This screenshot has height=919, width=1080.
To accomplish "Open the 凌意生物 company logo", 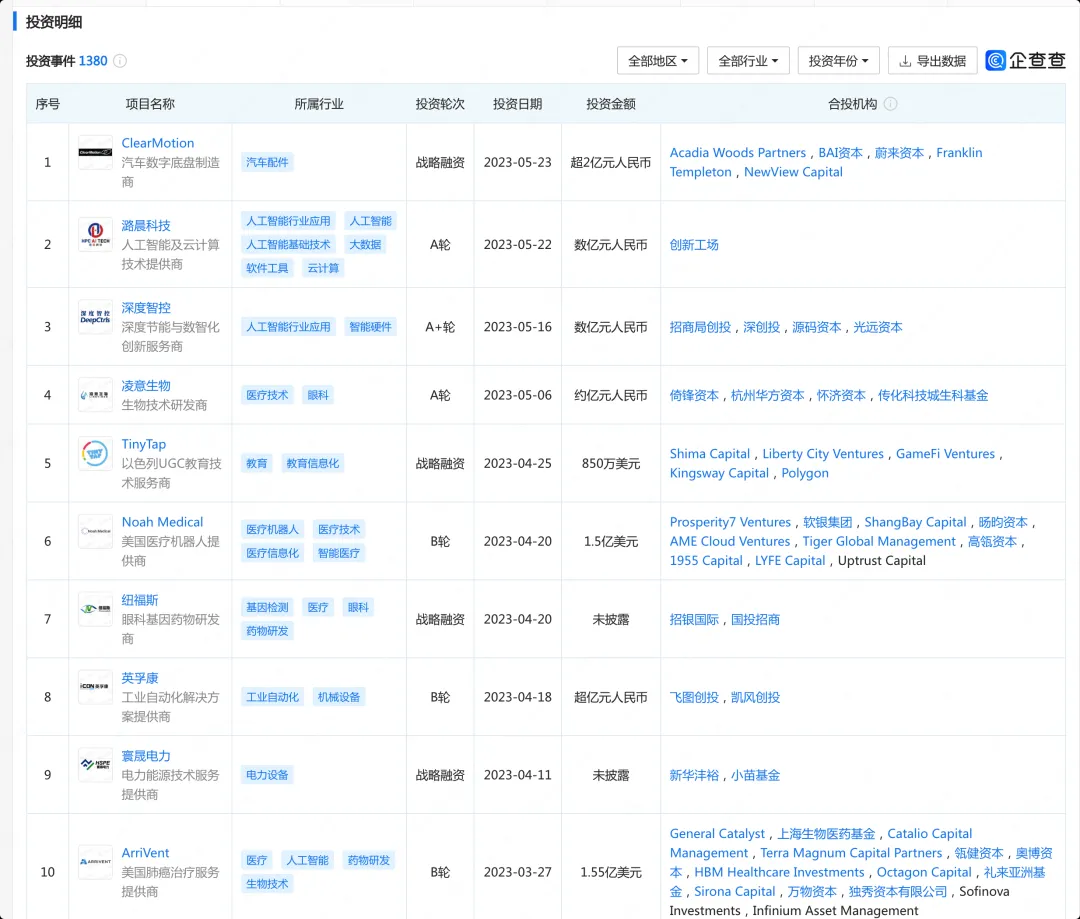I will coord(95,395).
